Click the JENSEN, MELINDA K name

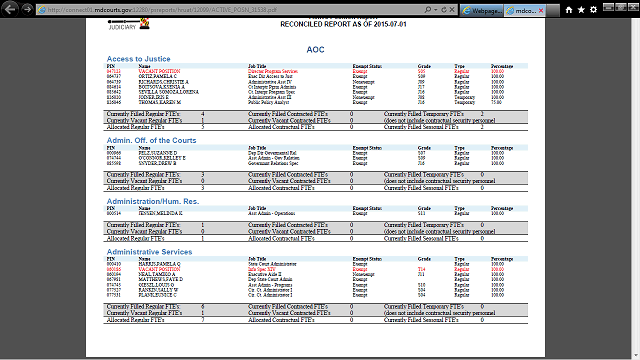point(160,213)
